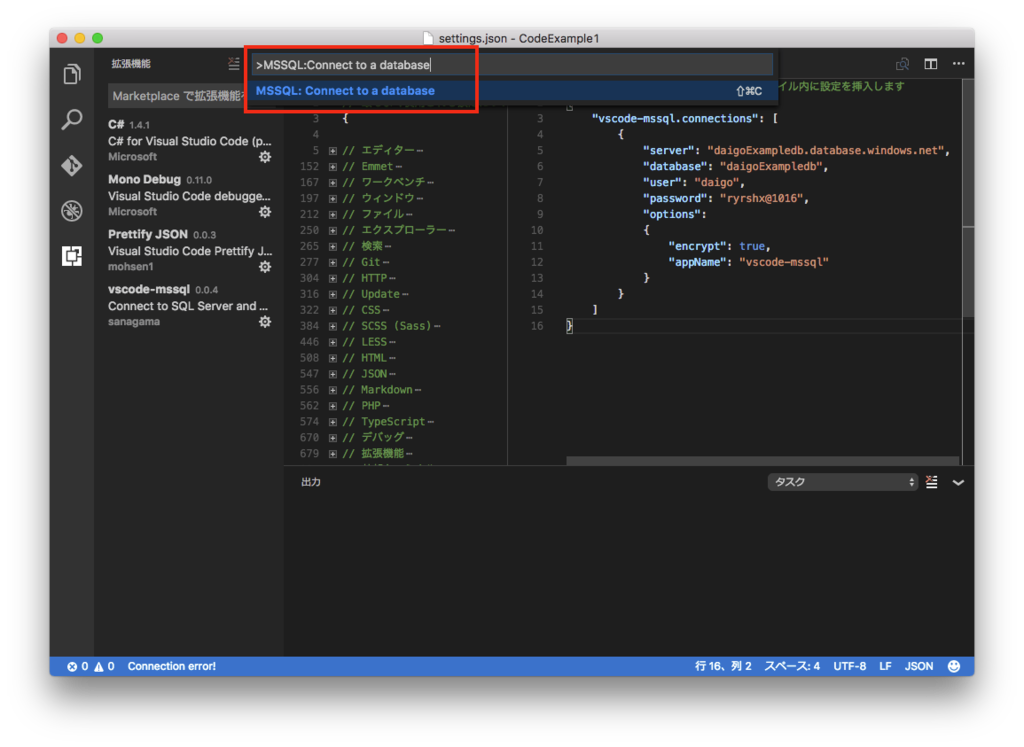Click the feedback smiley in status bar
The height and width of the screenshot is (747, 1024).
tap(953, 666)
